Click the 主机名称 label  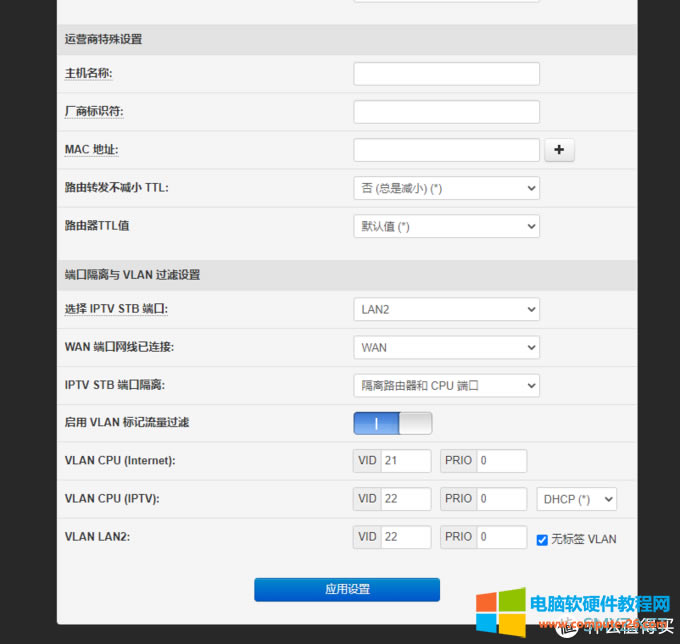(88, 73)
